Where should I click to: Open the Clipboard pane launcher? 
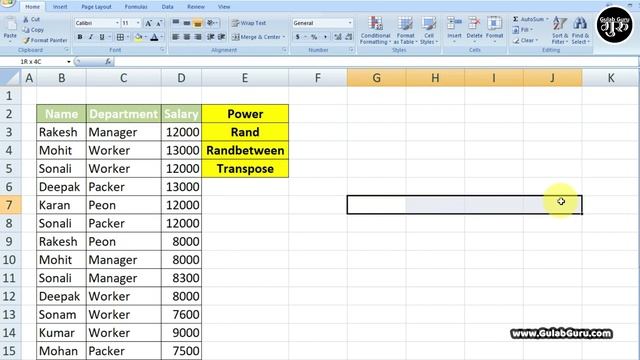(x=67, y=50)
